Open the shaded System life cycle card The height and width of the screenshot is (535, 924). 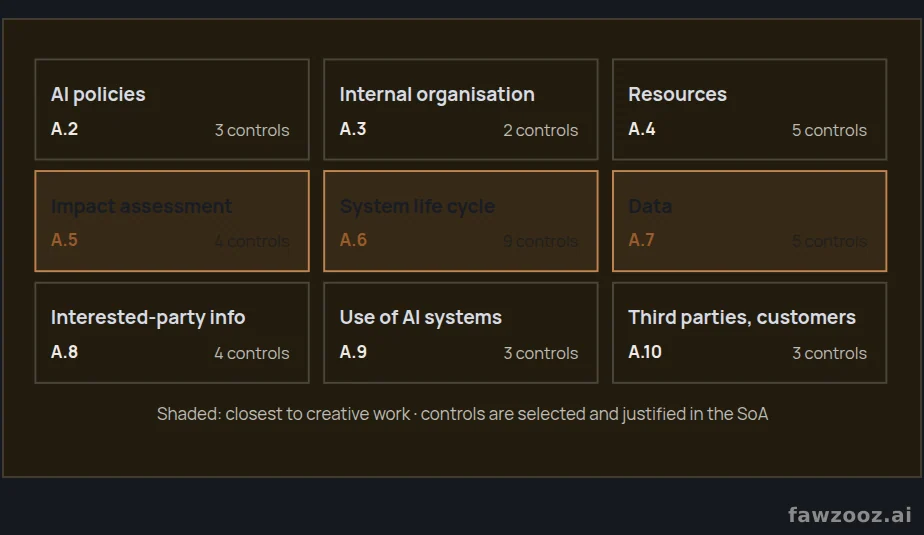point(461,221)
